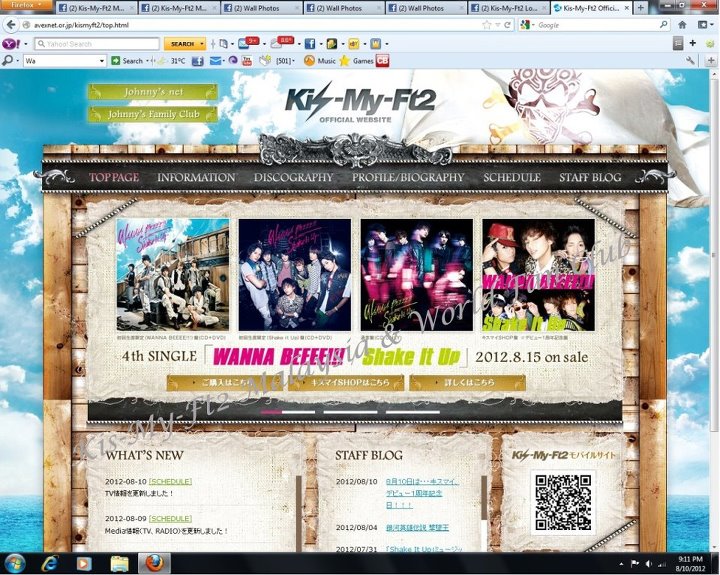Click the YouTube icon in second toolbar
Image resolution: width=720 pixels, height=575 pixels.
click(247, 61)
